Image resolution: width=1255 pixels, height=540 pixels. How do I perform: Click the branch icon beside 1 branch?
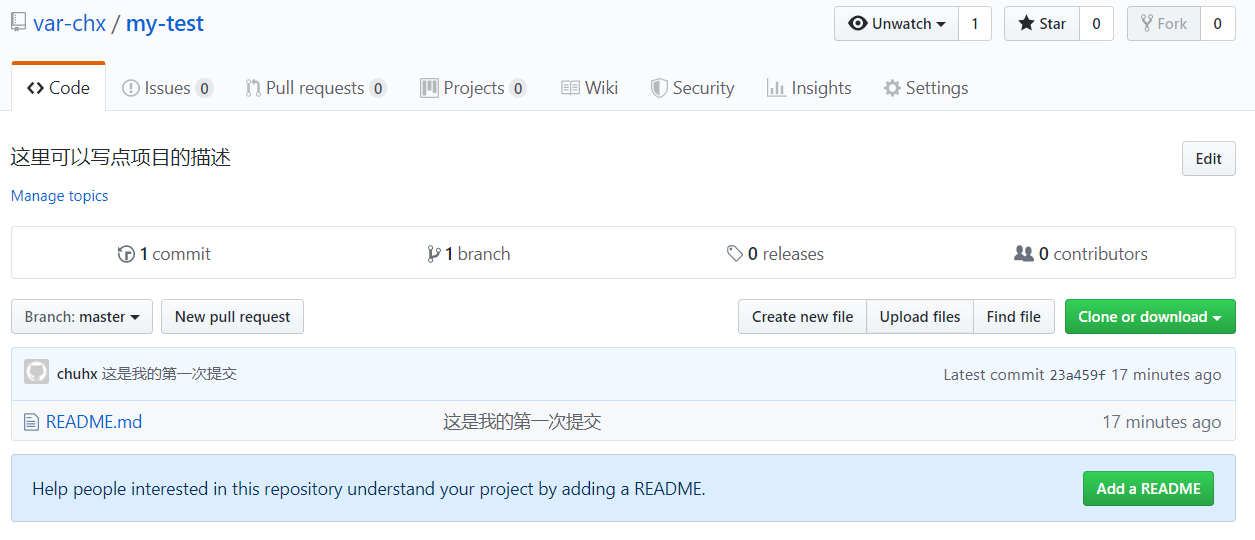(433, 254)
